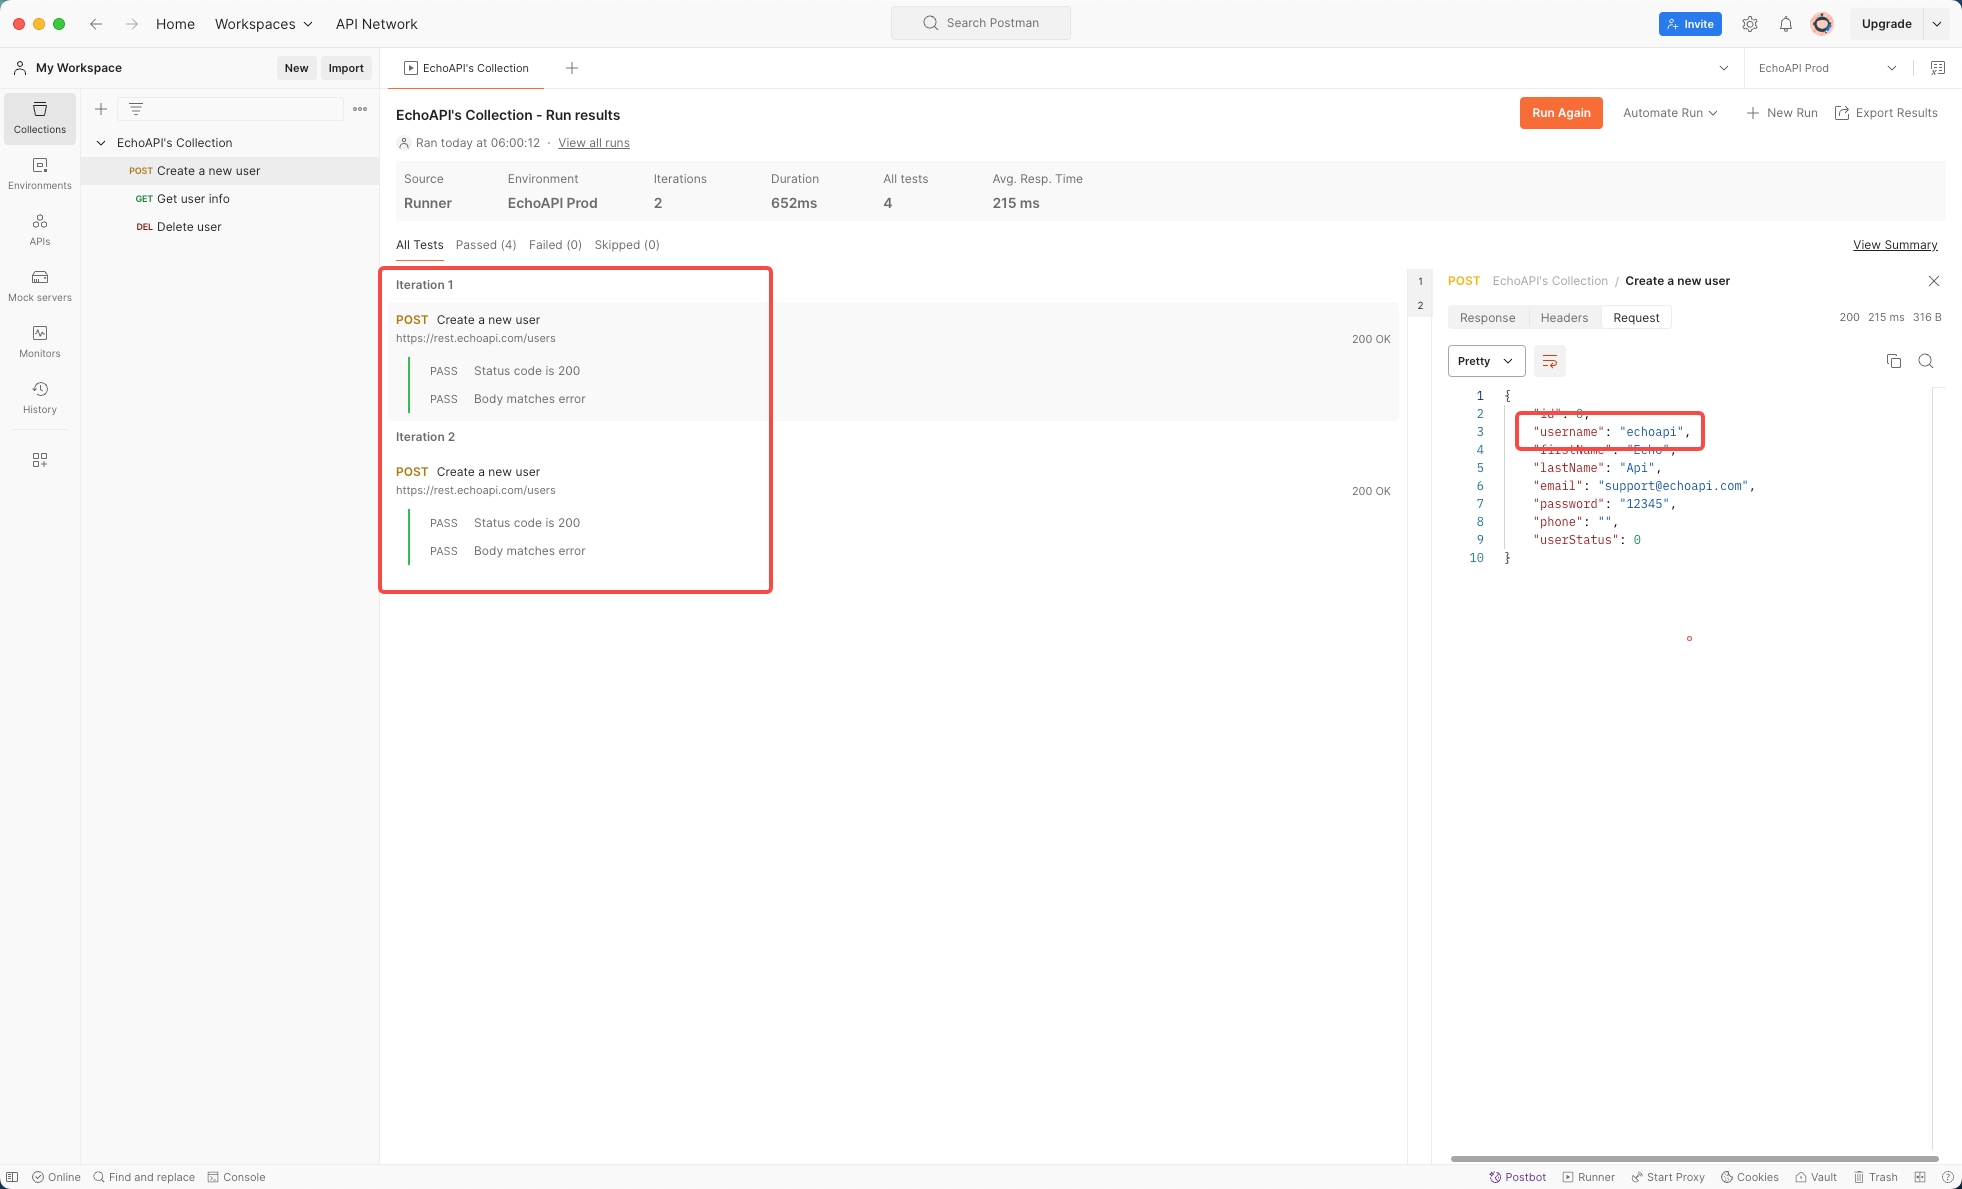Switch to the Headers tab
Screen dimensions: 1962x1189
[1564, 318]
